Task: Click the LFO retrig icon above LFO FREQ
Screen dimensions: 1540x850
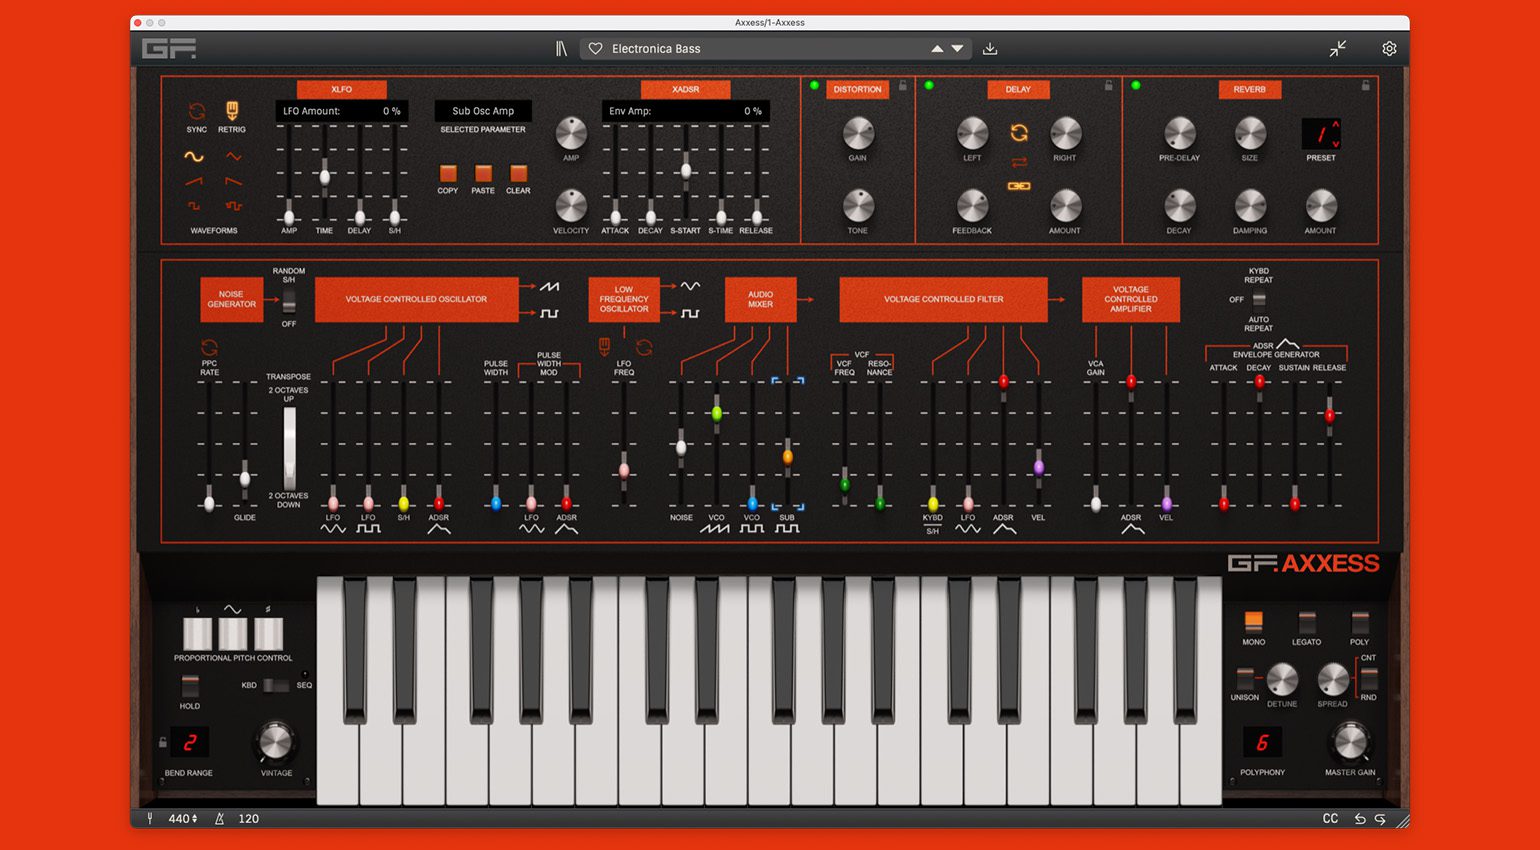Action: click(x=604, y=347)
